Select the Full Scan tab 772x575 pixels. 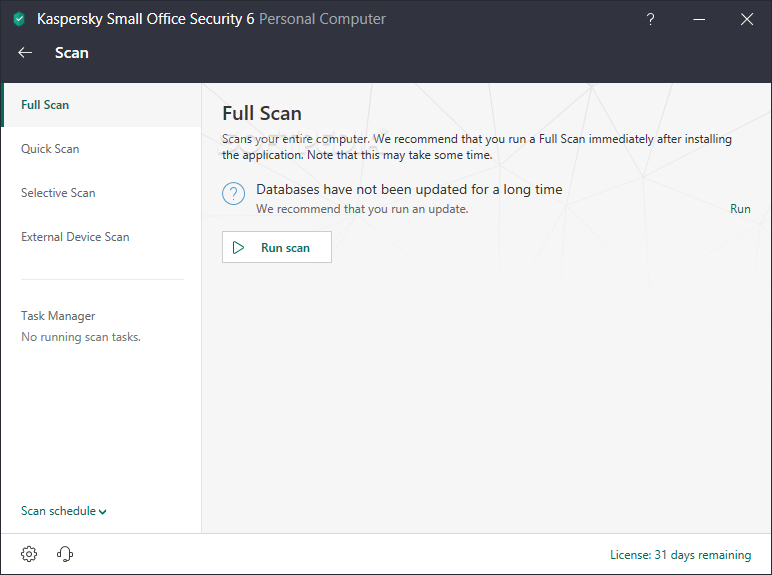click(45, 105)
